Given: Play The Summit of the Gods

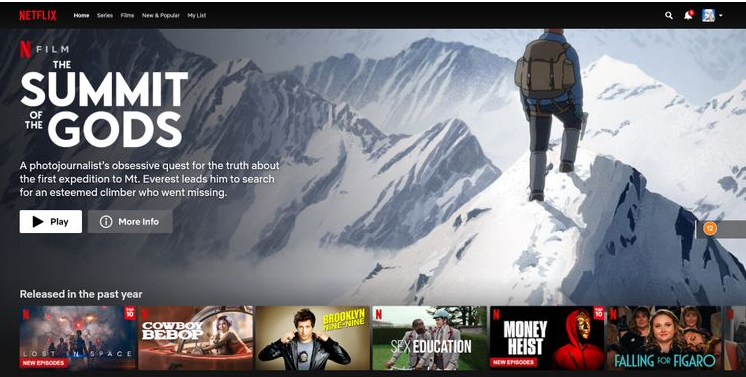Looking at the screenshot, I should click(x=50, y=221).
